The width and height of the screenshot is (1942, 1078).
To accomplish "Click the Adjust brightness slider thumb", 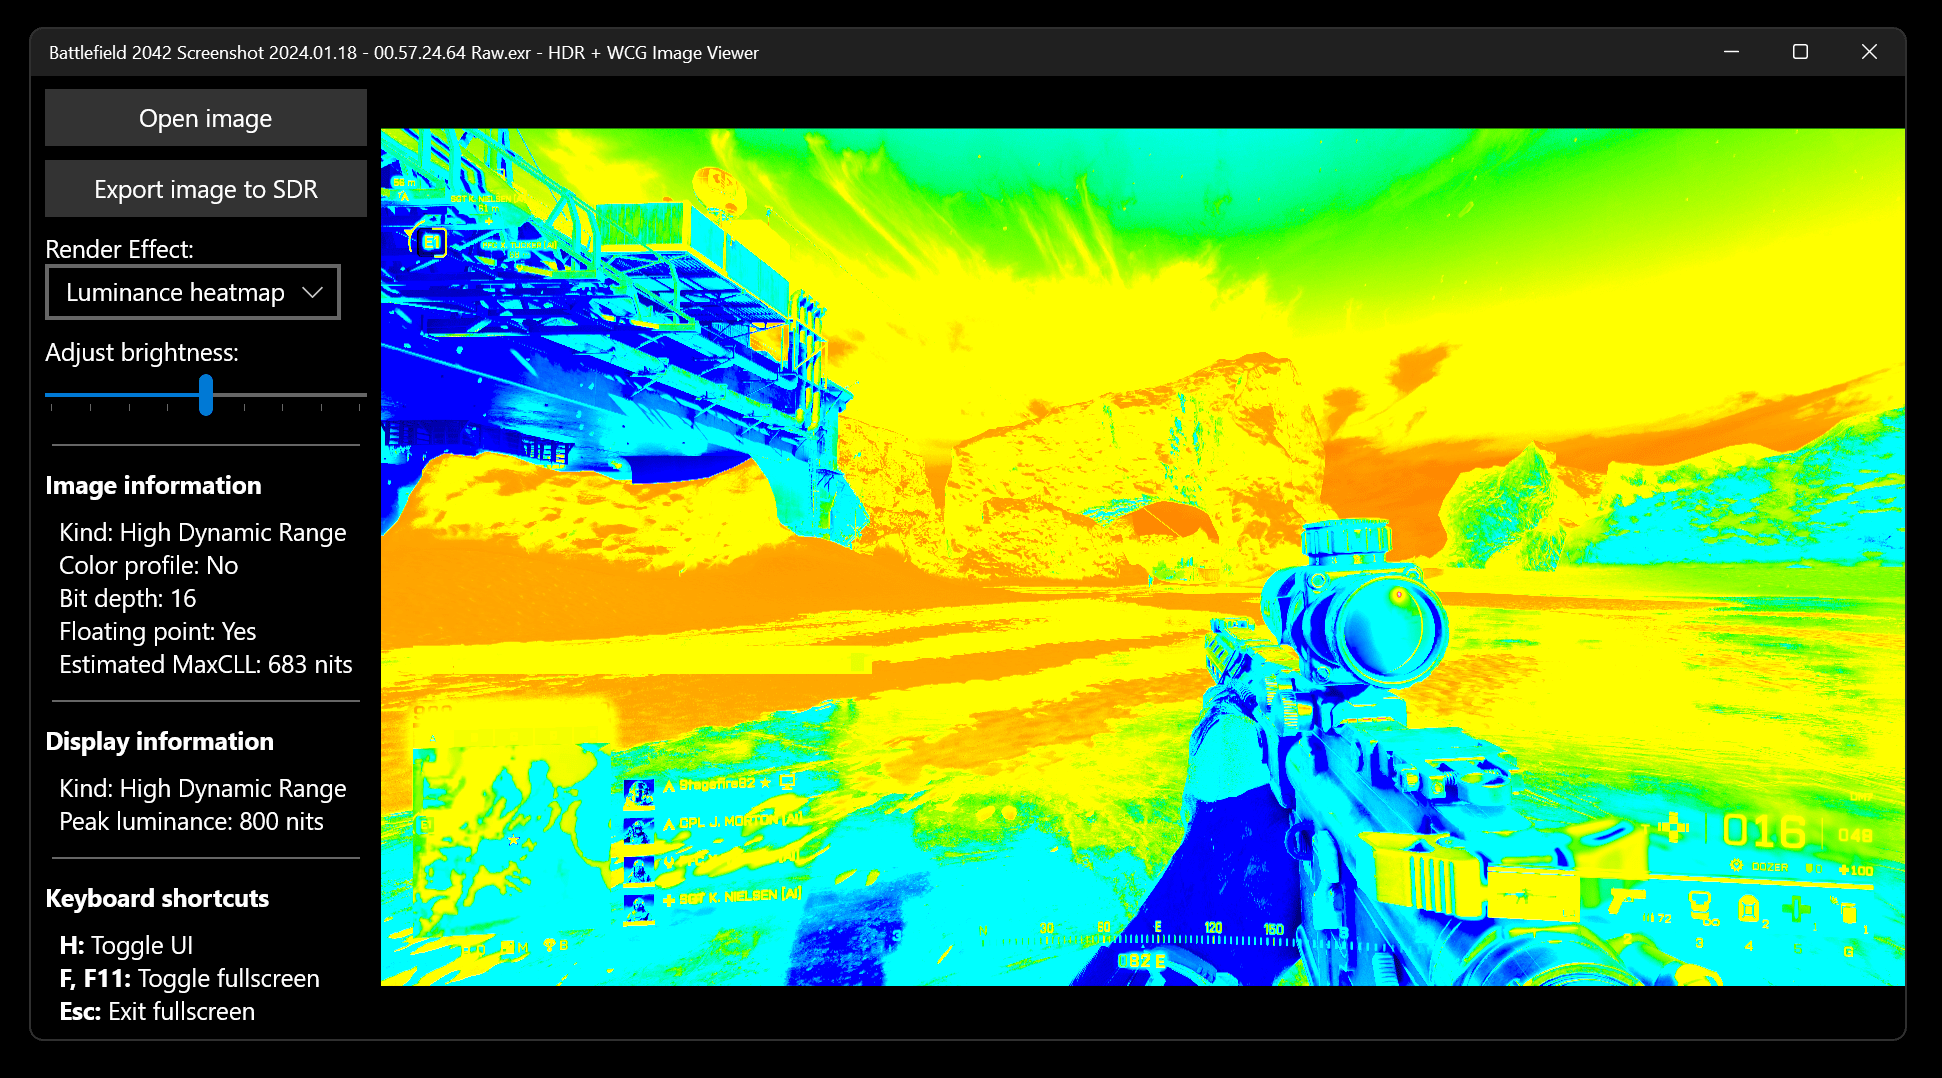I will [206, 395].
